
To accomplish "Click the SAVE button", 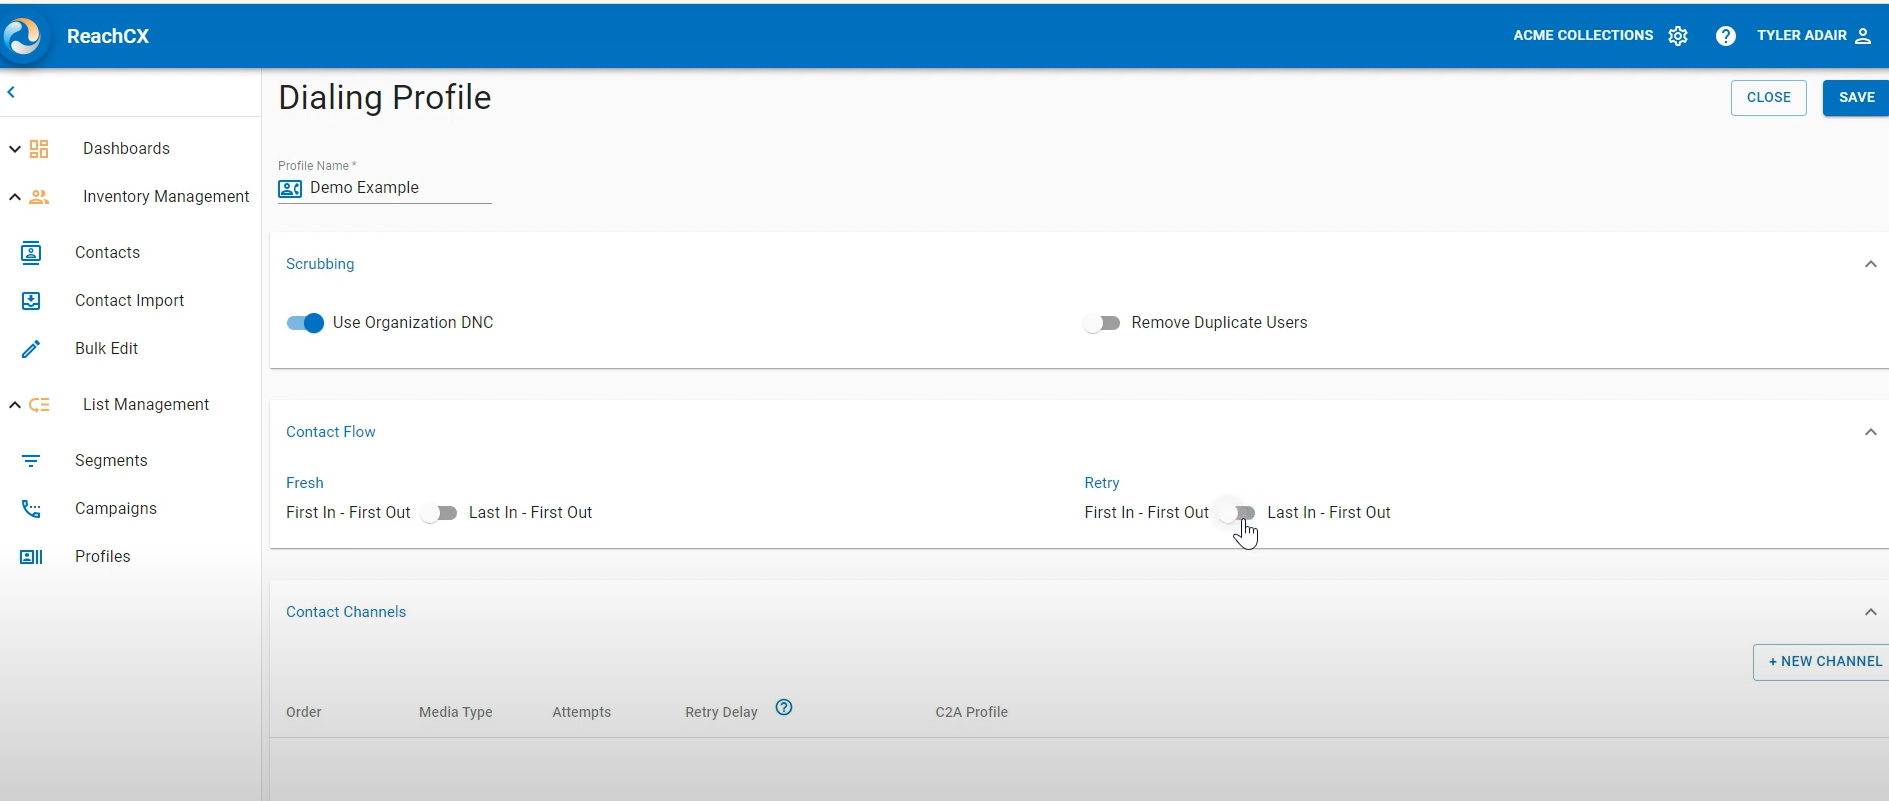I will (1856, 98).
